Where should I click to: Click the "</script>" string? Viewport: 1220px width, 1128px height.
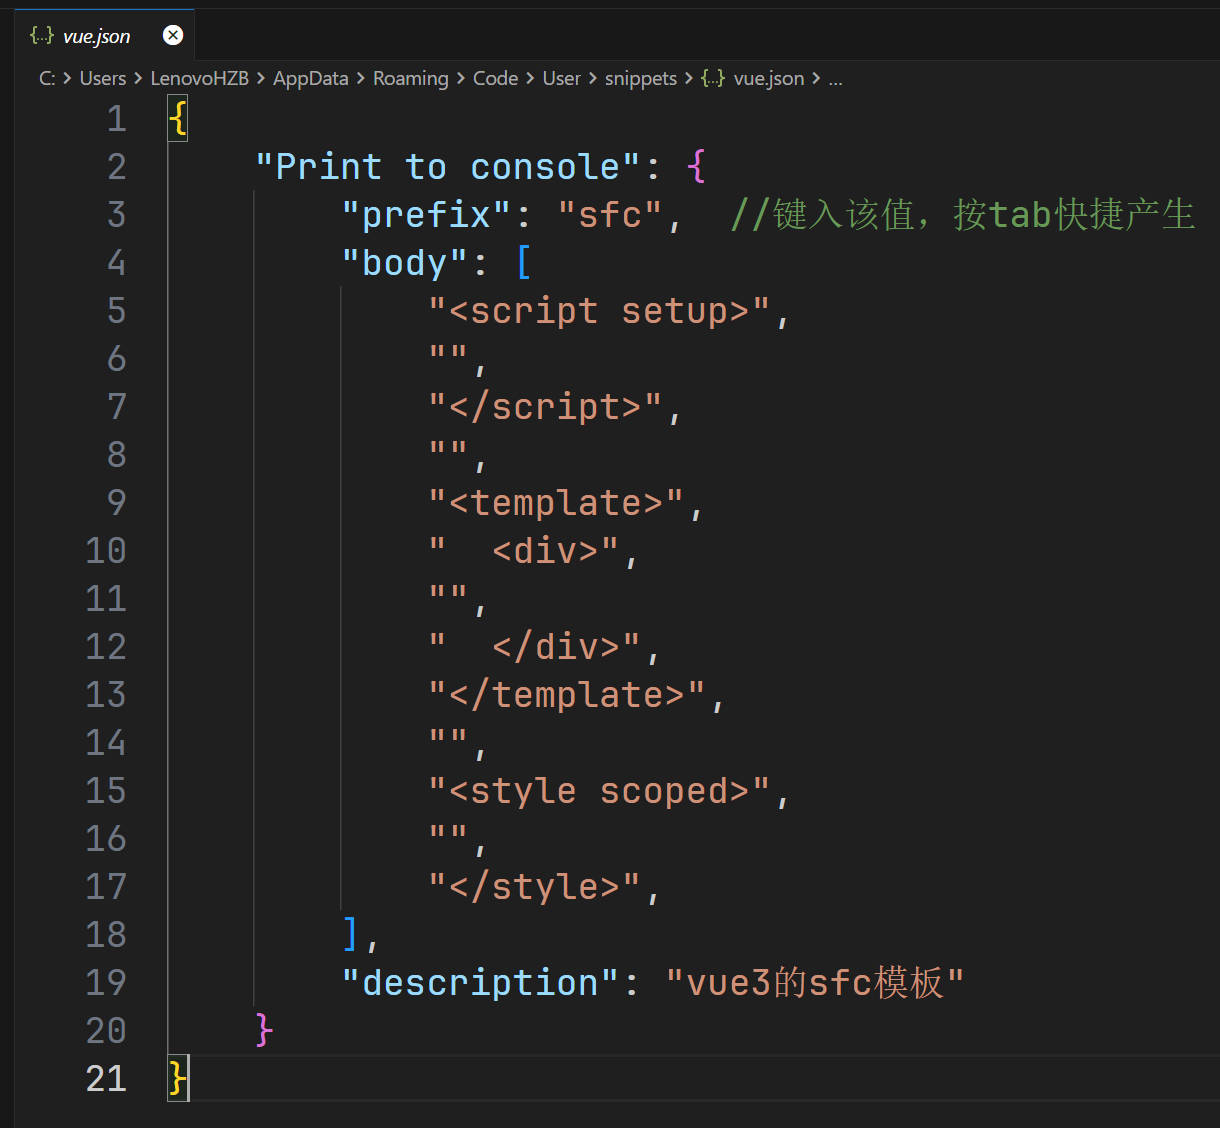[545, 407]
